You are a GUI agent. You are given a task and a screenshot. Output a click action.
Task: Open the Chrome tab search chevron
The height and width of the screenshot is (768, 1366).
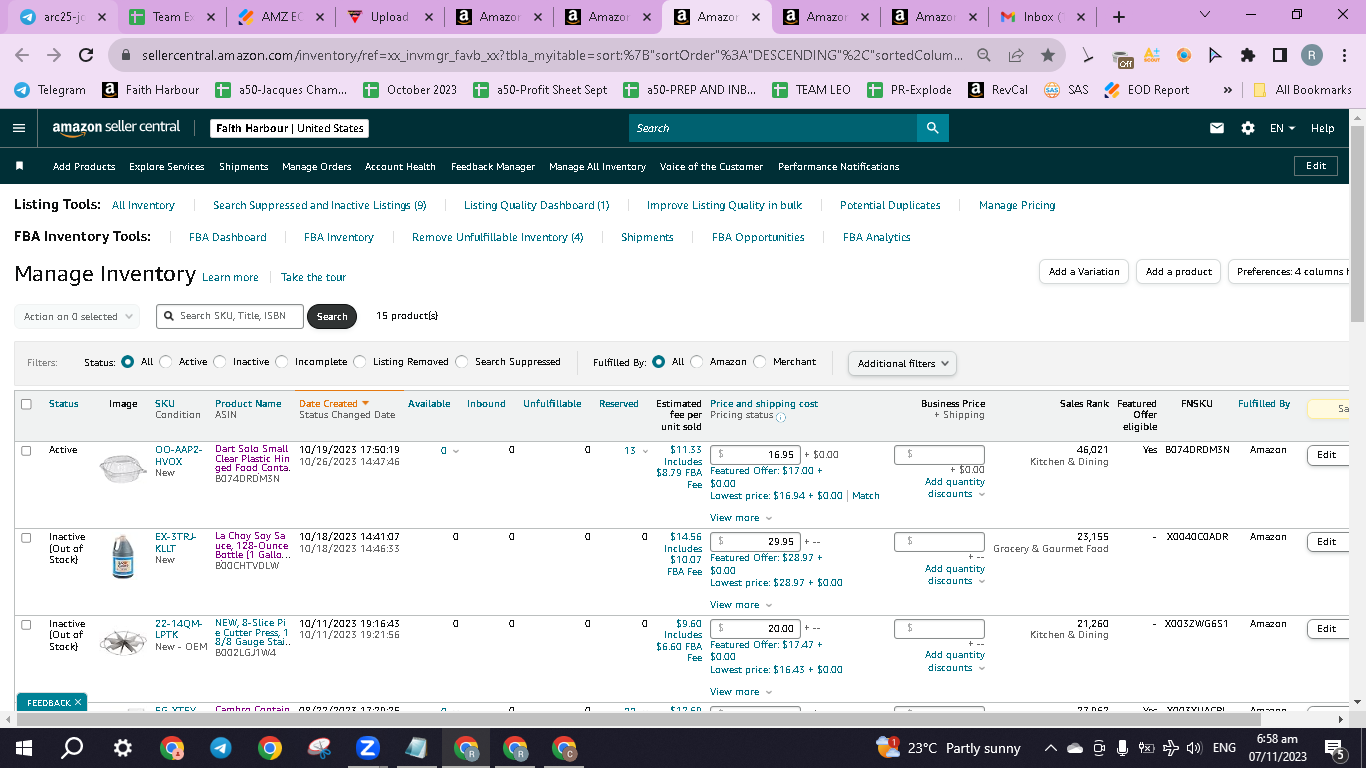tap(1204, 15)
